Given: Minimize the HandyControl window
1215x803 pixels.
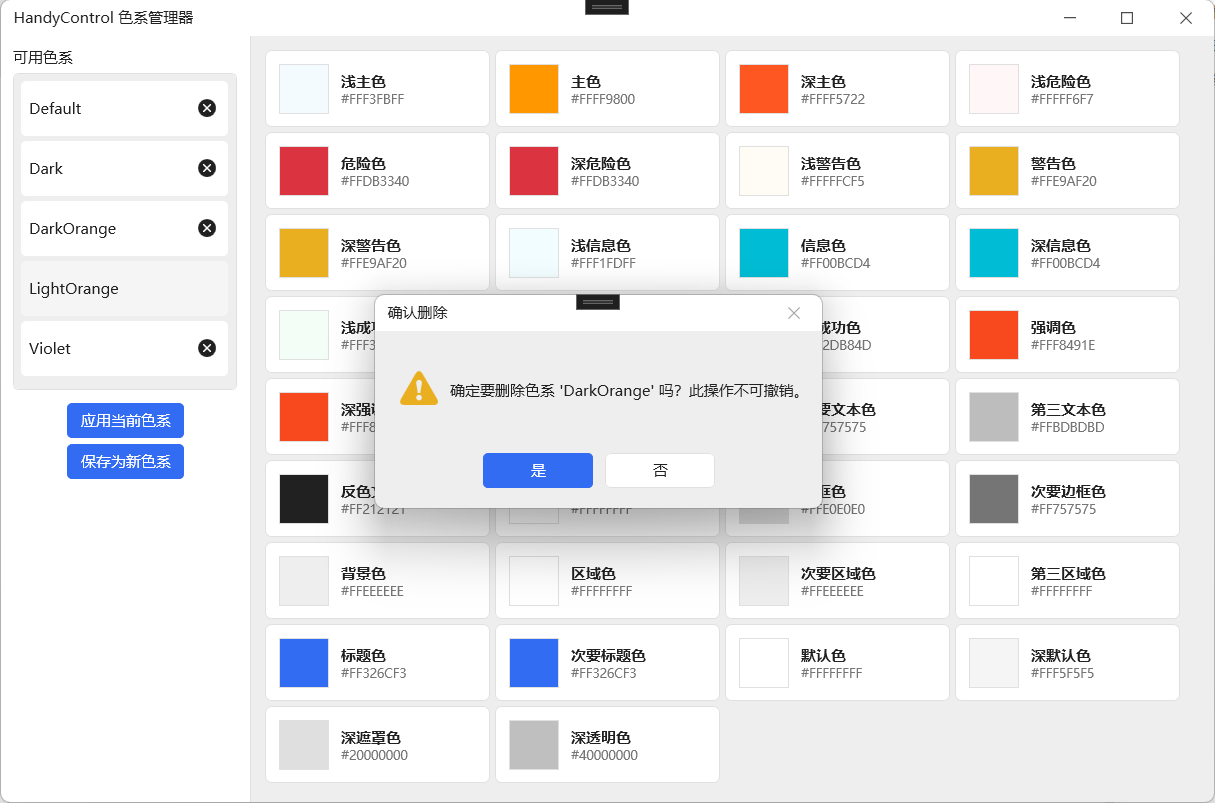Looking at the screenshot, I should 1070,18.
